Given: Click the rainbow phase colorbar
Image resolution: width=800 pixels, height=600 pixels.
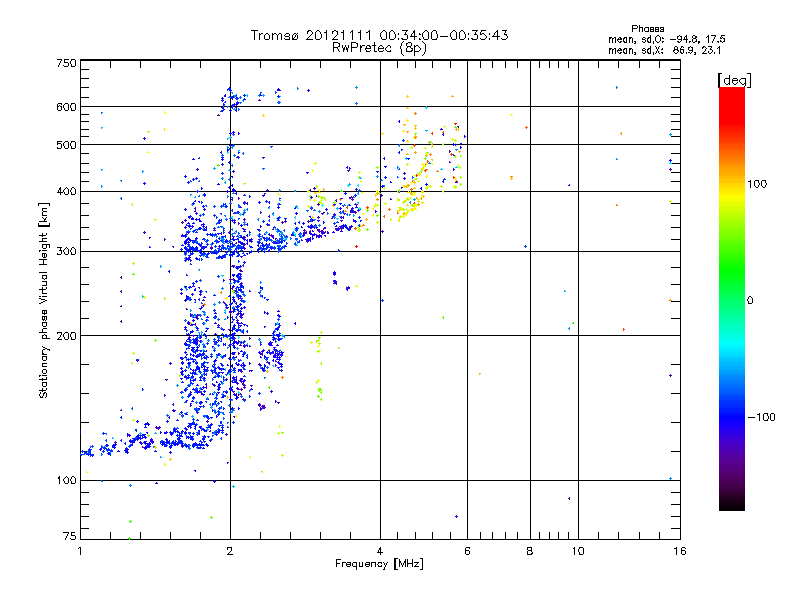Looking at the screenshot, I should 732,298.
